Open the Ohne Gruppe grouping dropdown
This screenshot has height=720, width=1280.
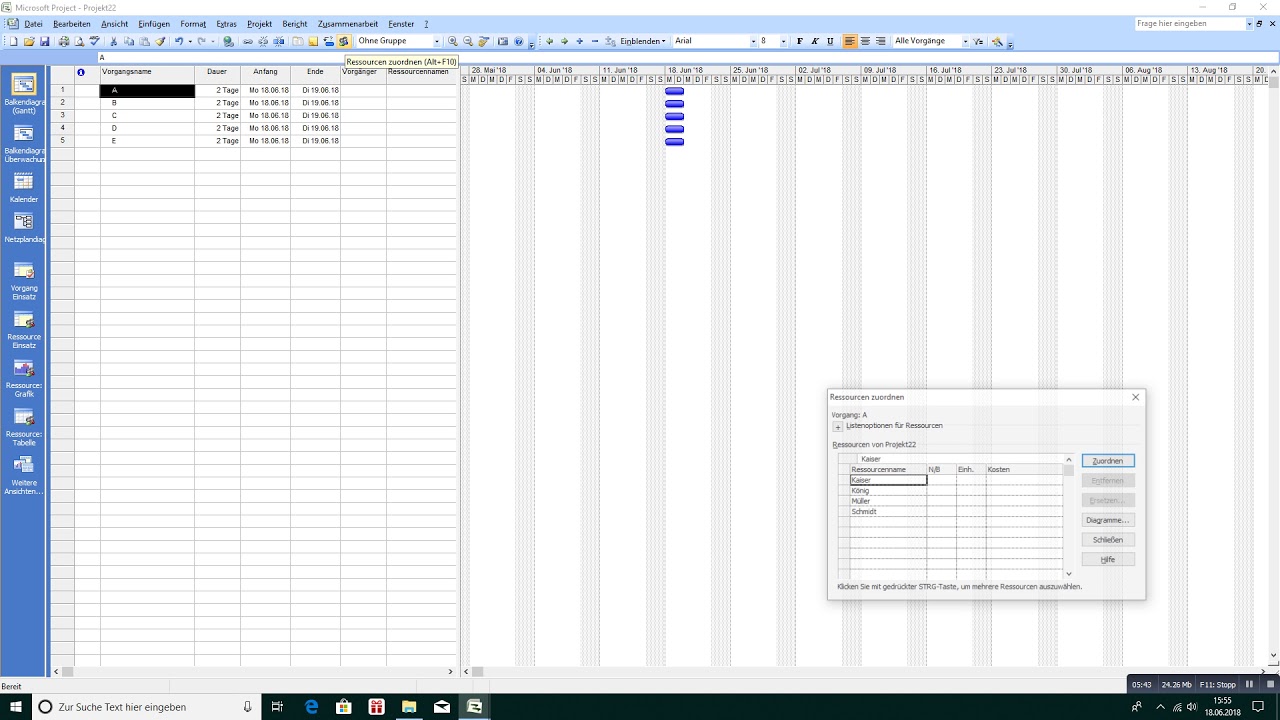coord(437,41)
